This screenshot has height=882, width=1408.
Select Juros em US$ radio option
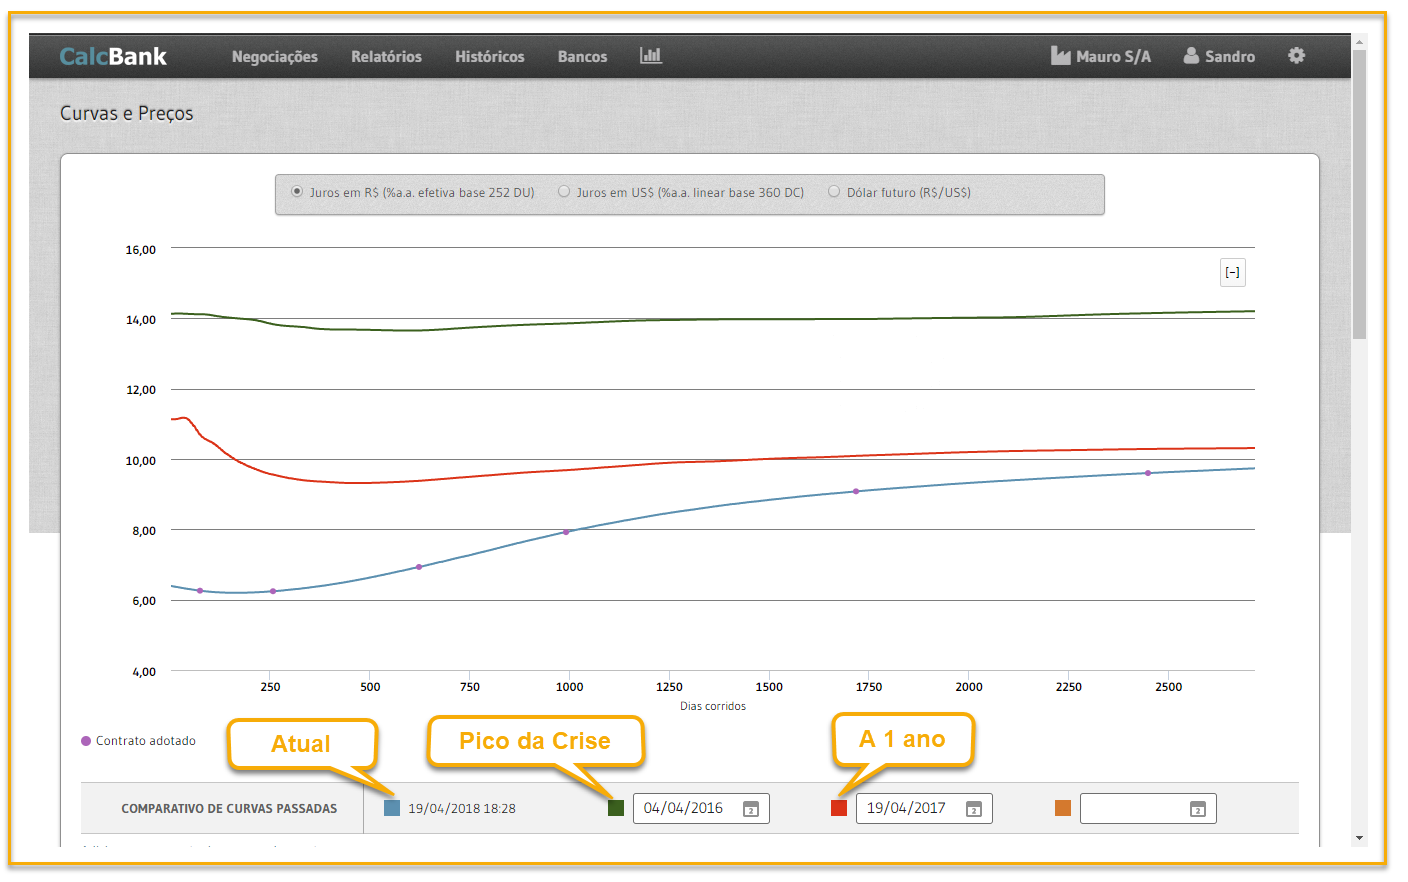point(564,192)
